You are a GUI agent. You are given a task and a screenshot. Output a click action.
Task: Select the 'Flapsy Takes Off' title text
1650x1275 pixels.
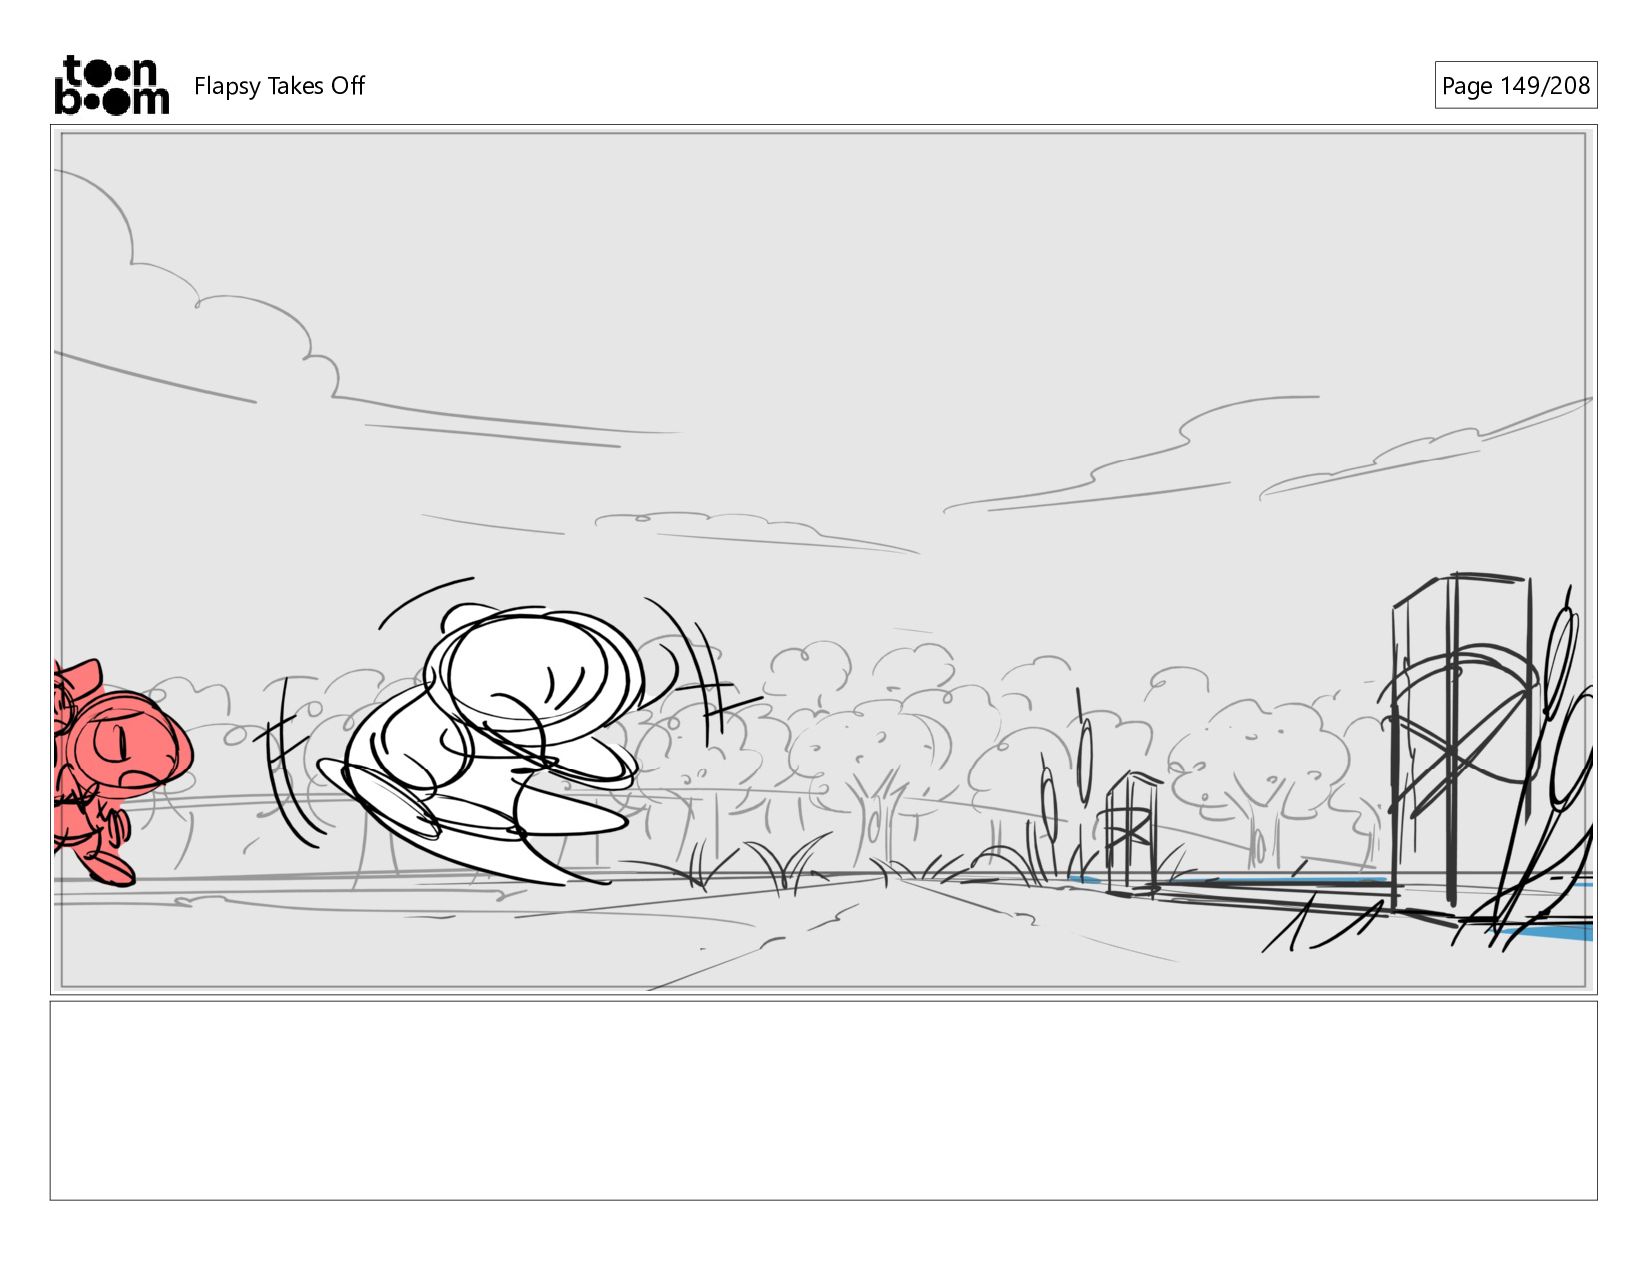[279, 86]
